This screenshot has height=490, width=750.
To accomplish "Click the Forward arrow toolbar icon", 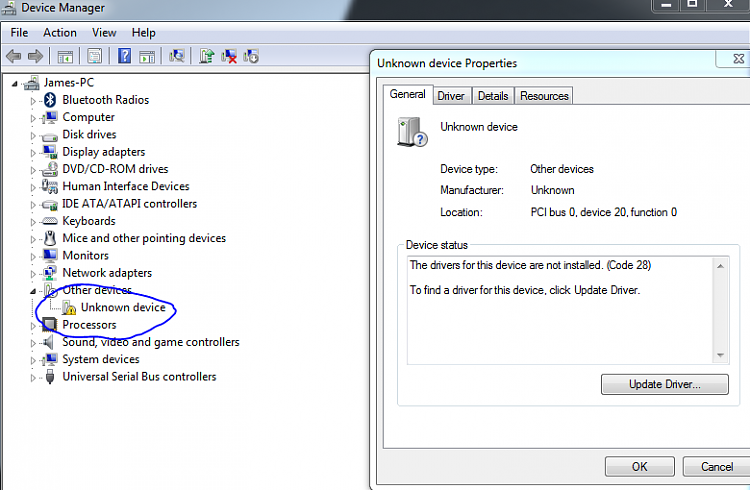I will click(x=35, y=56).
